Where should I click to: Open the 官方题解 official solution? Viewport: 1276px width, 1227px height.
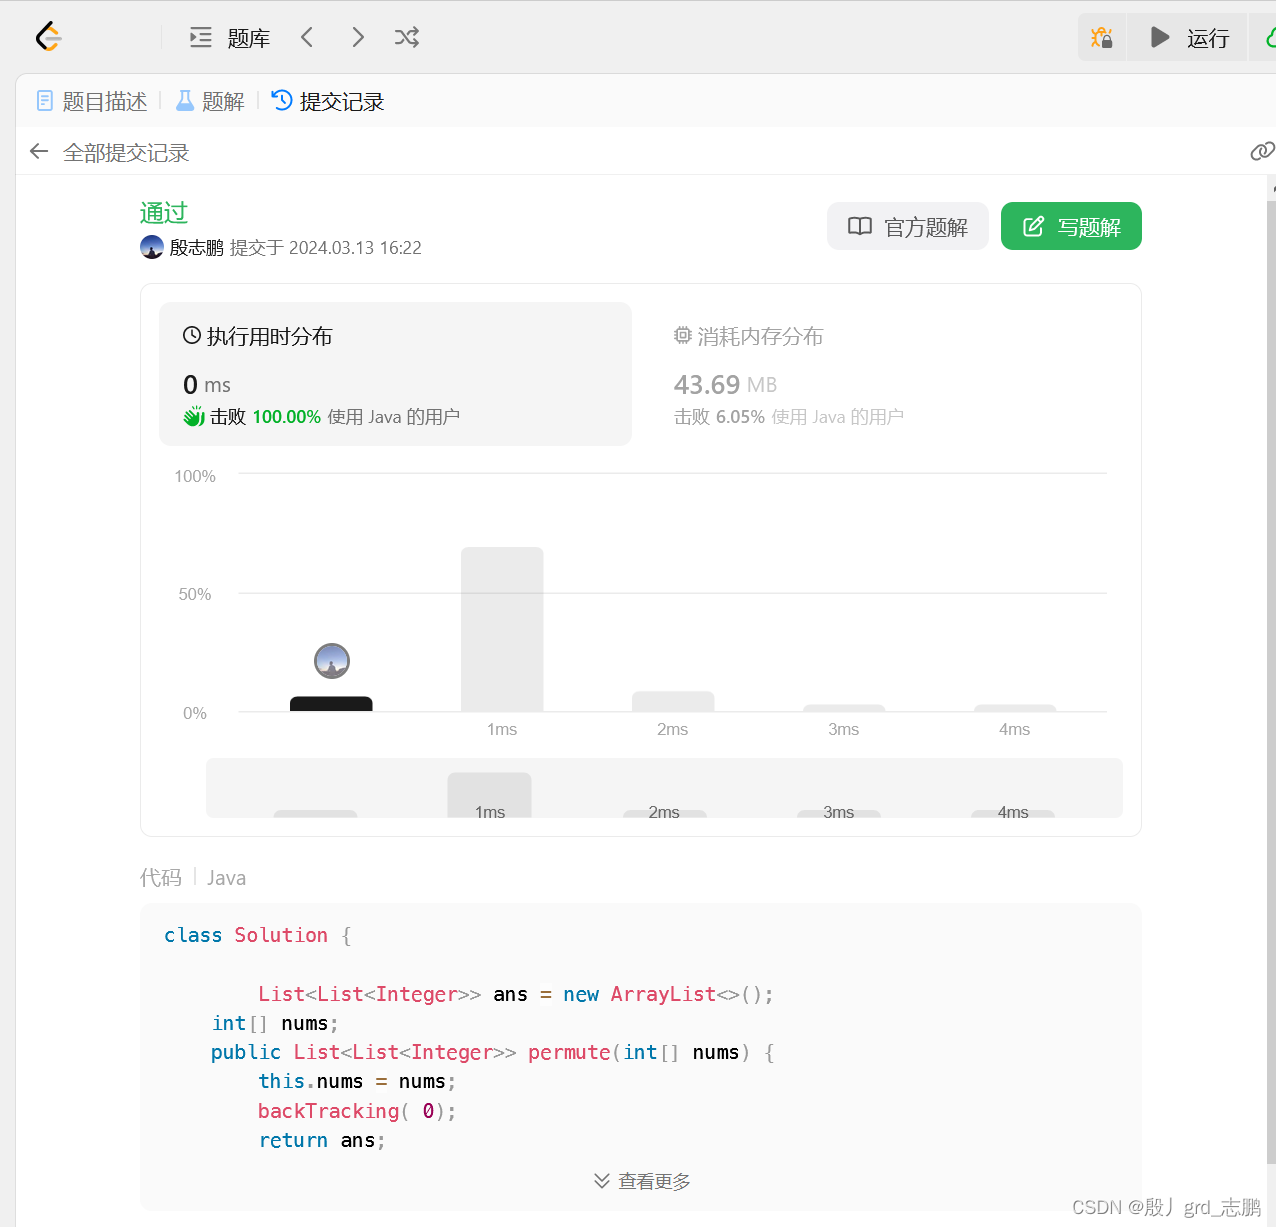pos(908,226)
